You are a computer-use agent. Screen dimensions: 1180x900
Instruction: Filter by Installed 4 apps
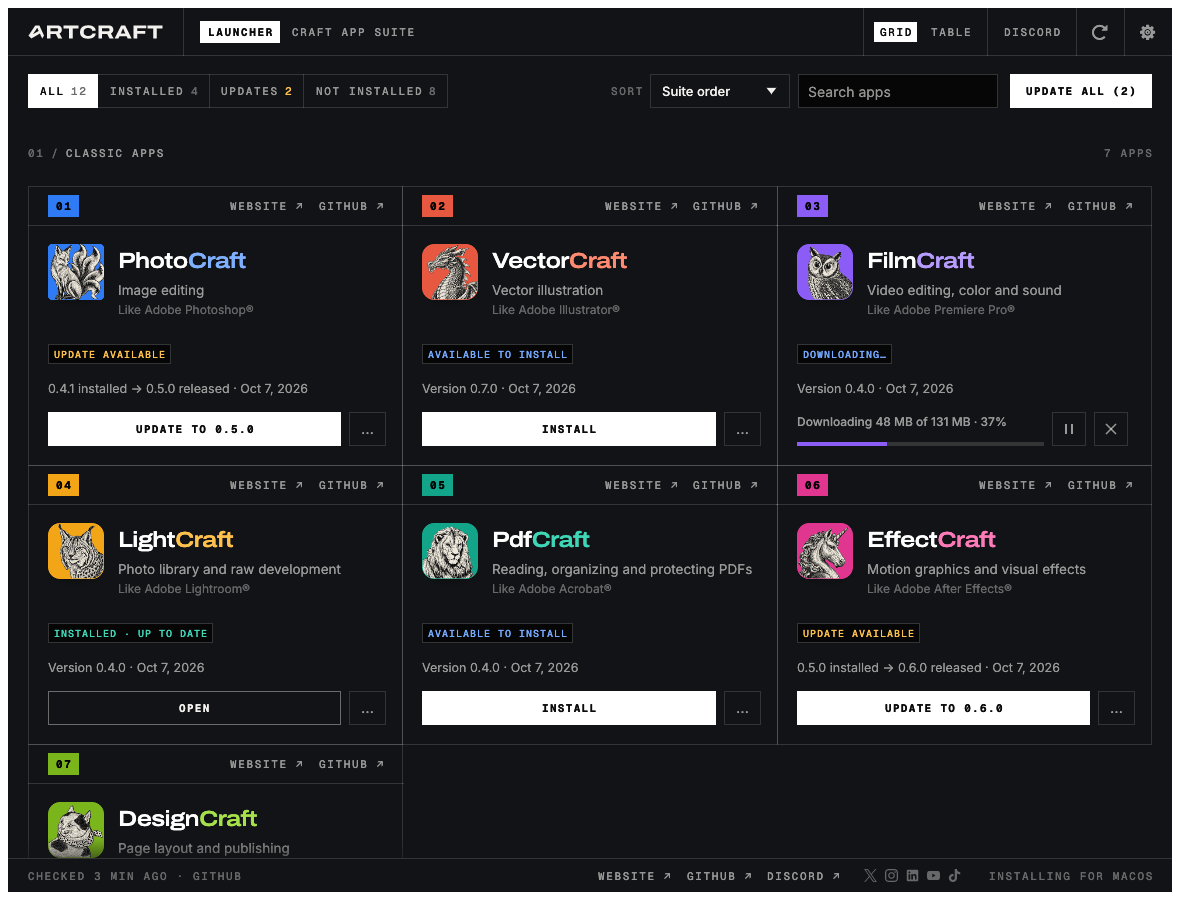(154, 91)
